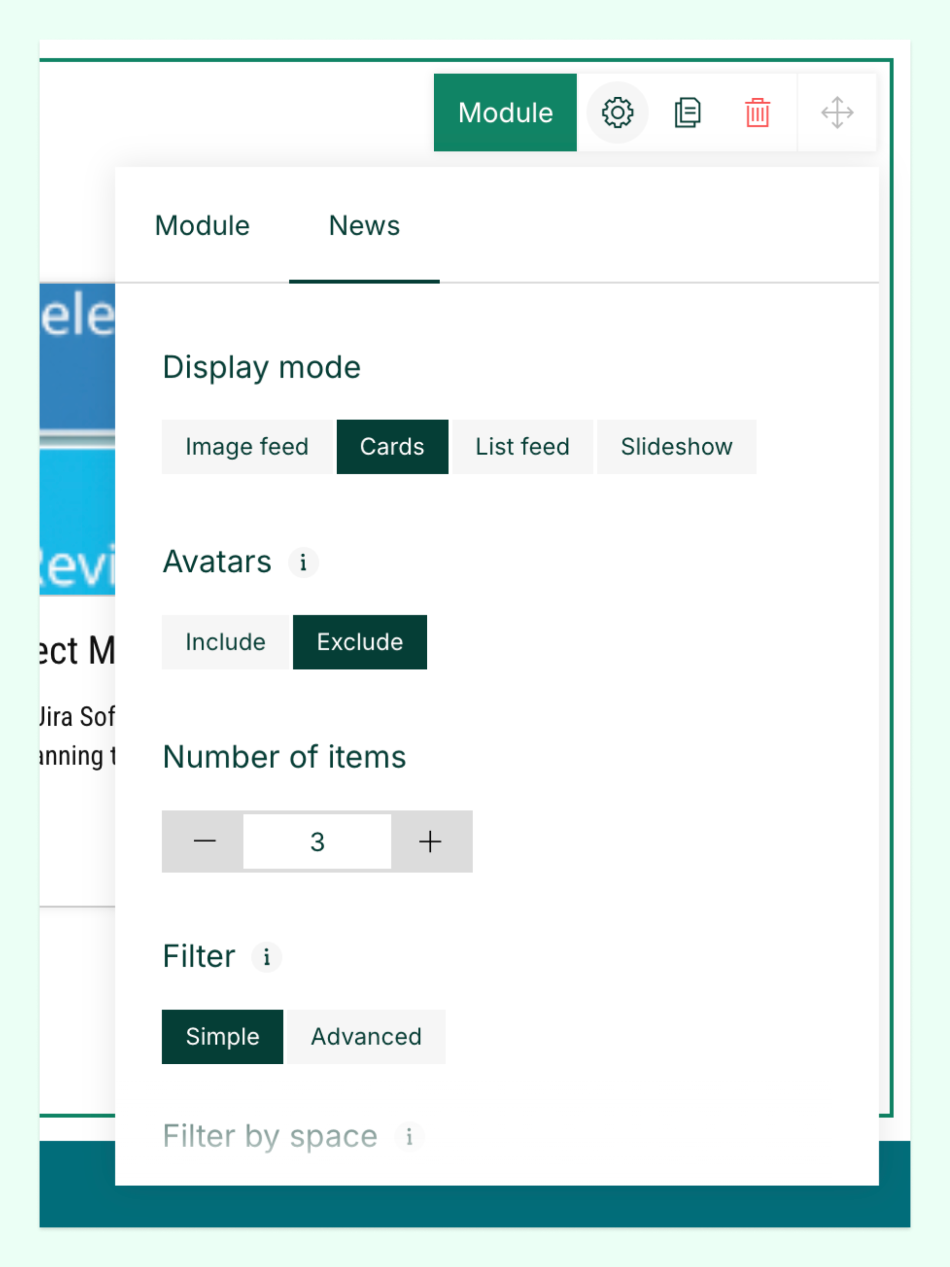This screenshot has width=950, height=1267.
Task: Decrease number of items with minus
Action: [204, 842]
